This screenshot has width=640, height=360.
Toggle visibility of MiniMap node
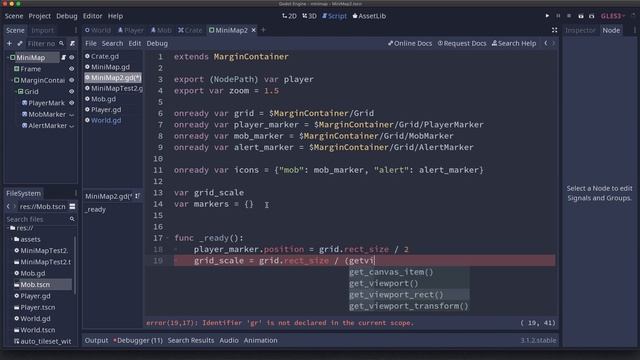72,58
